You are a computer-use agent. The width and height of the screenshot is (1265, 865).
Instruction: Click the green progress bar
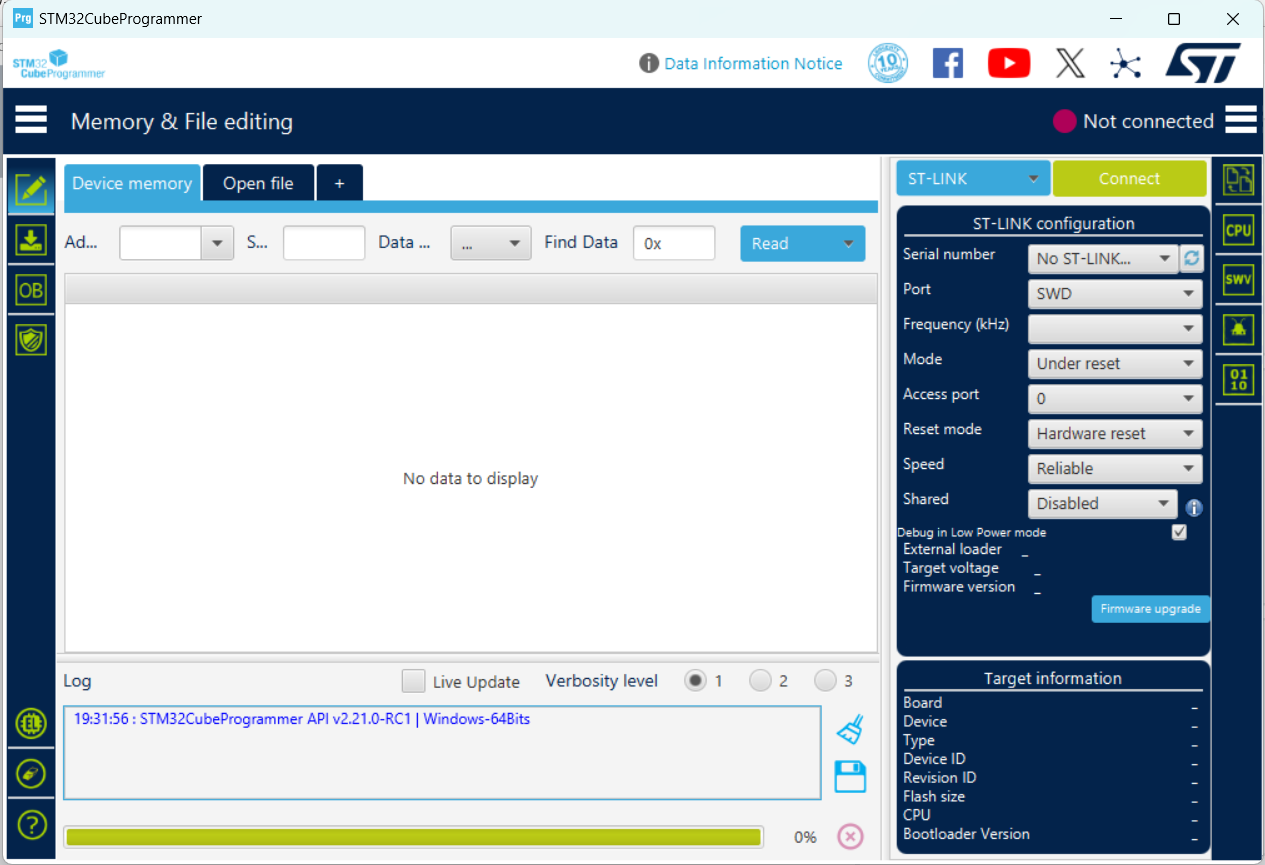tap(413, 837)
